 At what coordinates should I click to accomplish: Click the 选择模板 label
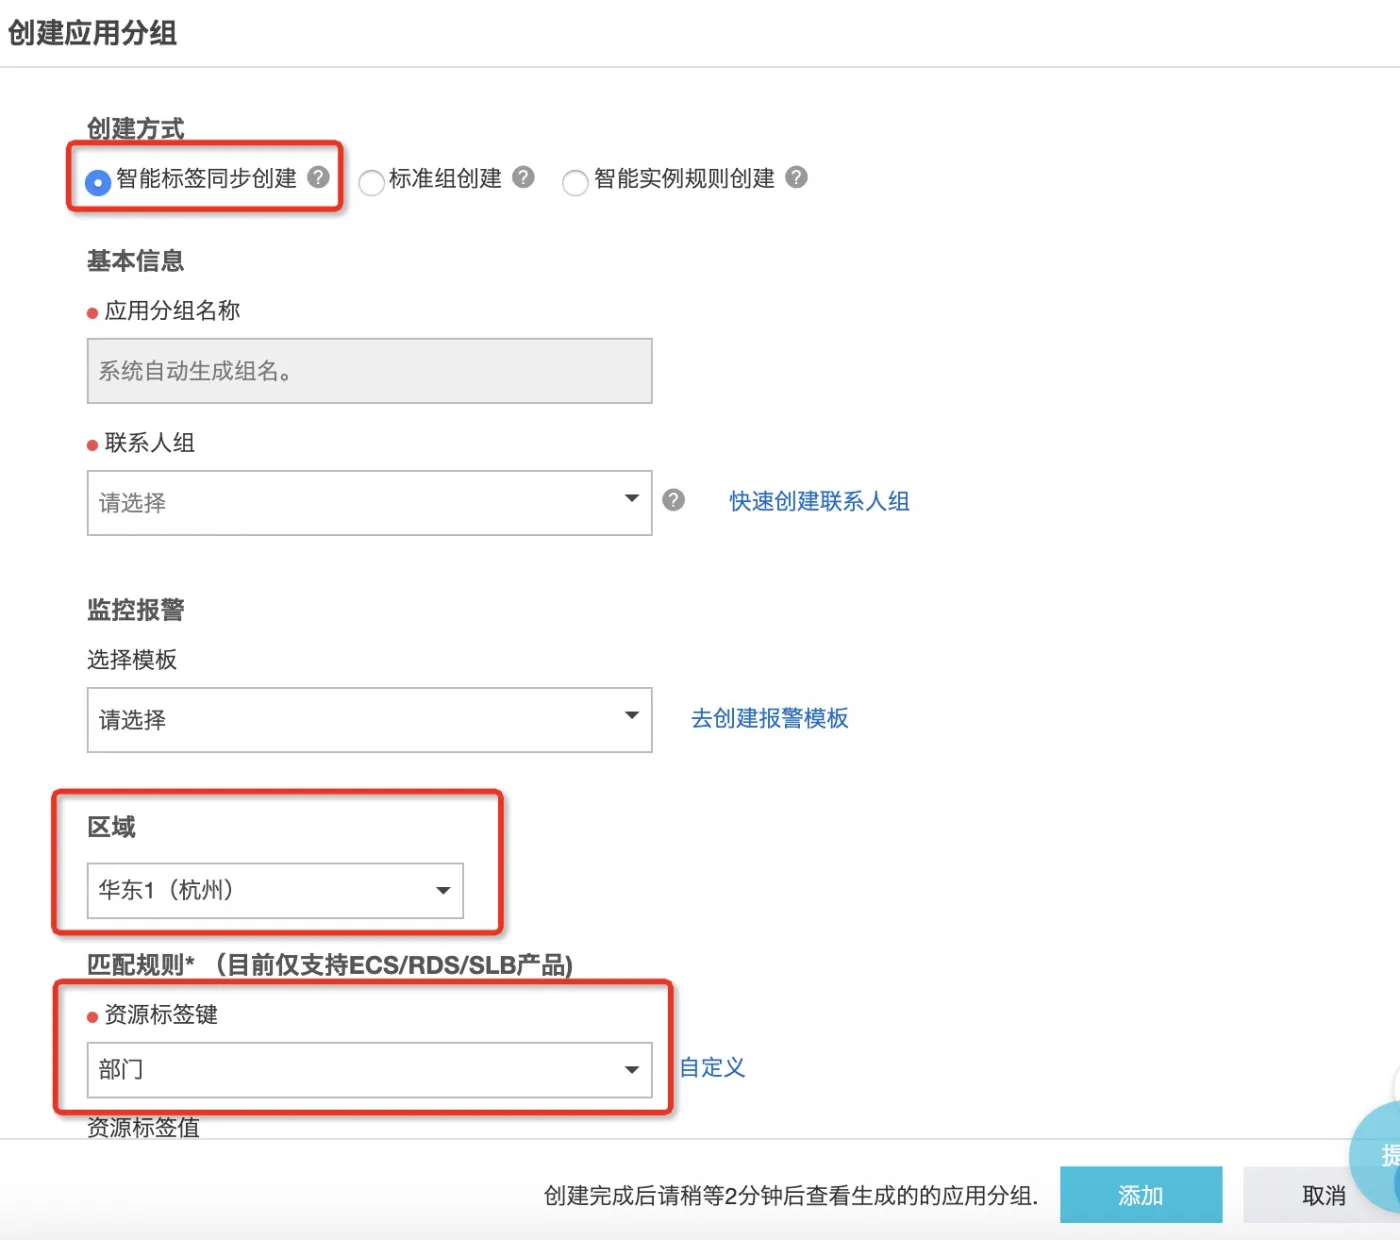point(132,660)
